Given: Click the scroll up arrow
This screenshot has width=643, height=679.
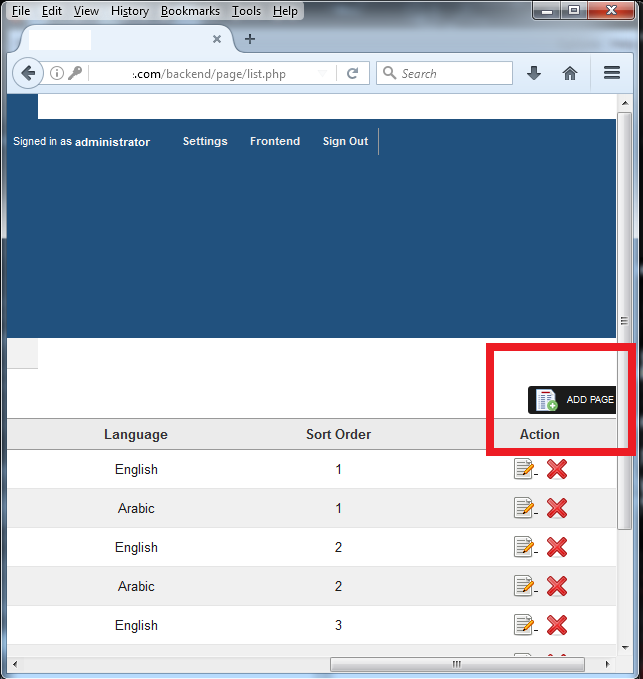Looking at the screenshot, I should click(x=625, y=103).
